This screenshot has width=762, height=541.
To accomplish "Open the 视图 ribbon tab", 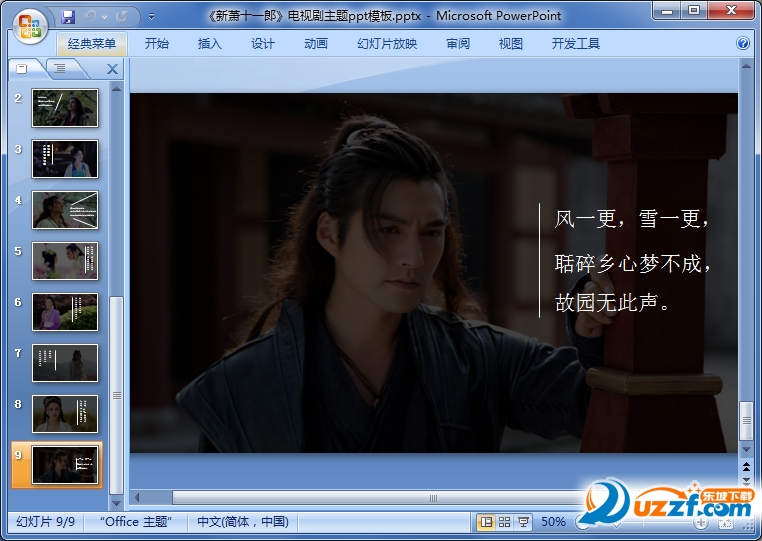I will pyautogui.click(x=511, y=44).
